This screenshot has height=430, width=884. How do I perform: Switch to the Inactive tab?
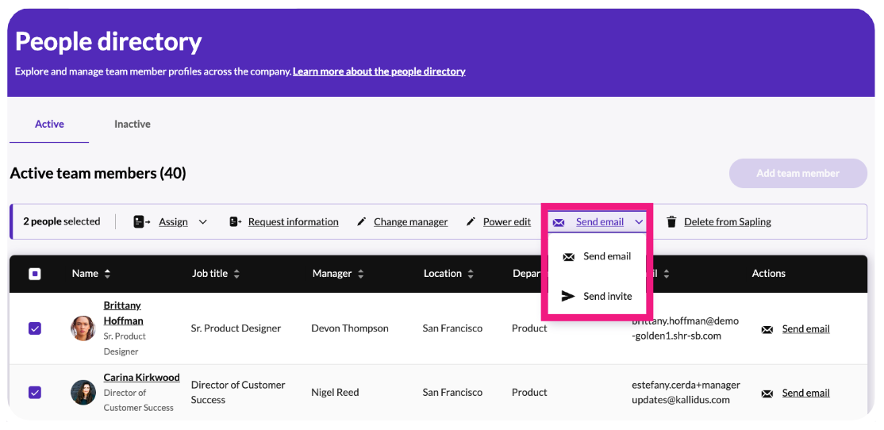point(132,124)
